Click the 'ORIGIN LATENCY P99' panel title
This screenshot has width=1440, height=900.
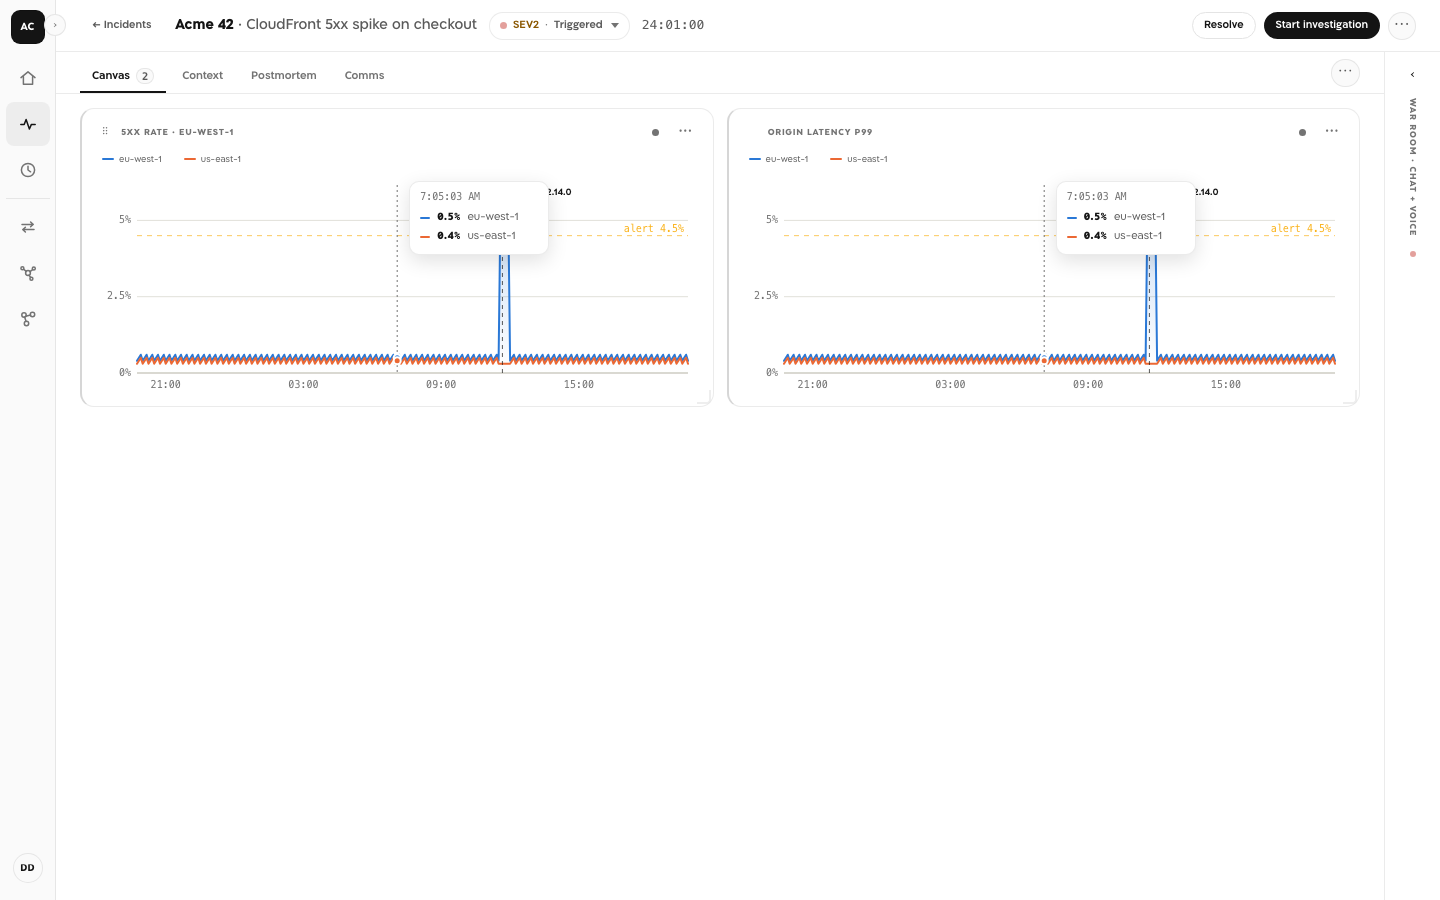[820, 132]
